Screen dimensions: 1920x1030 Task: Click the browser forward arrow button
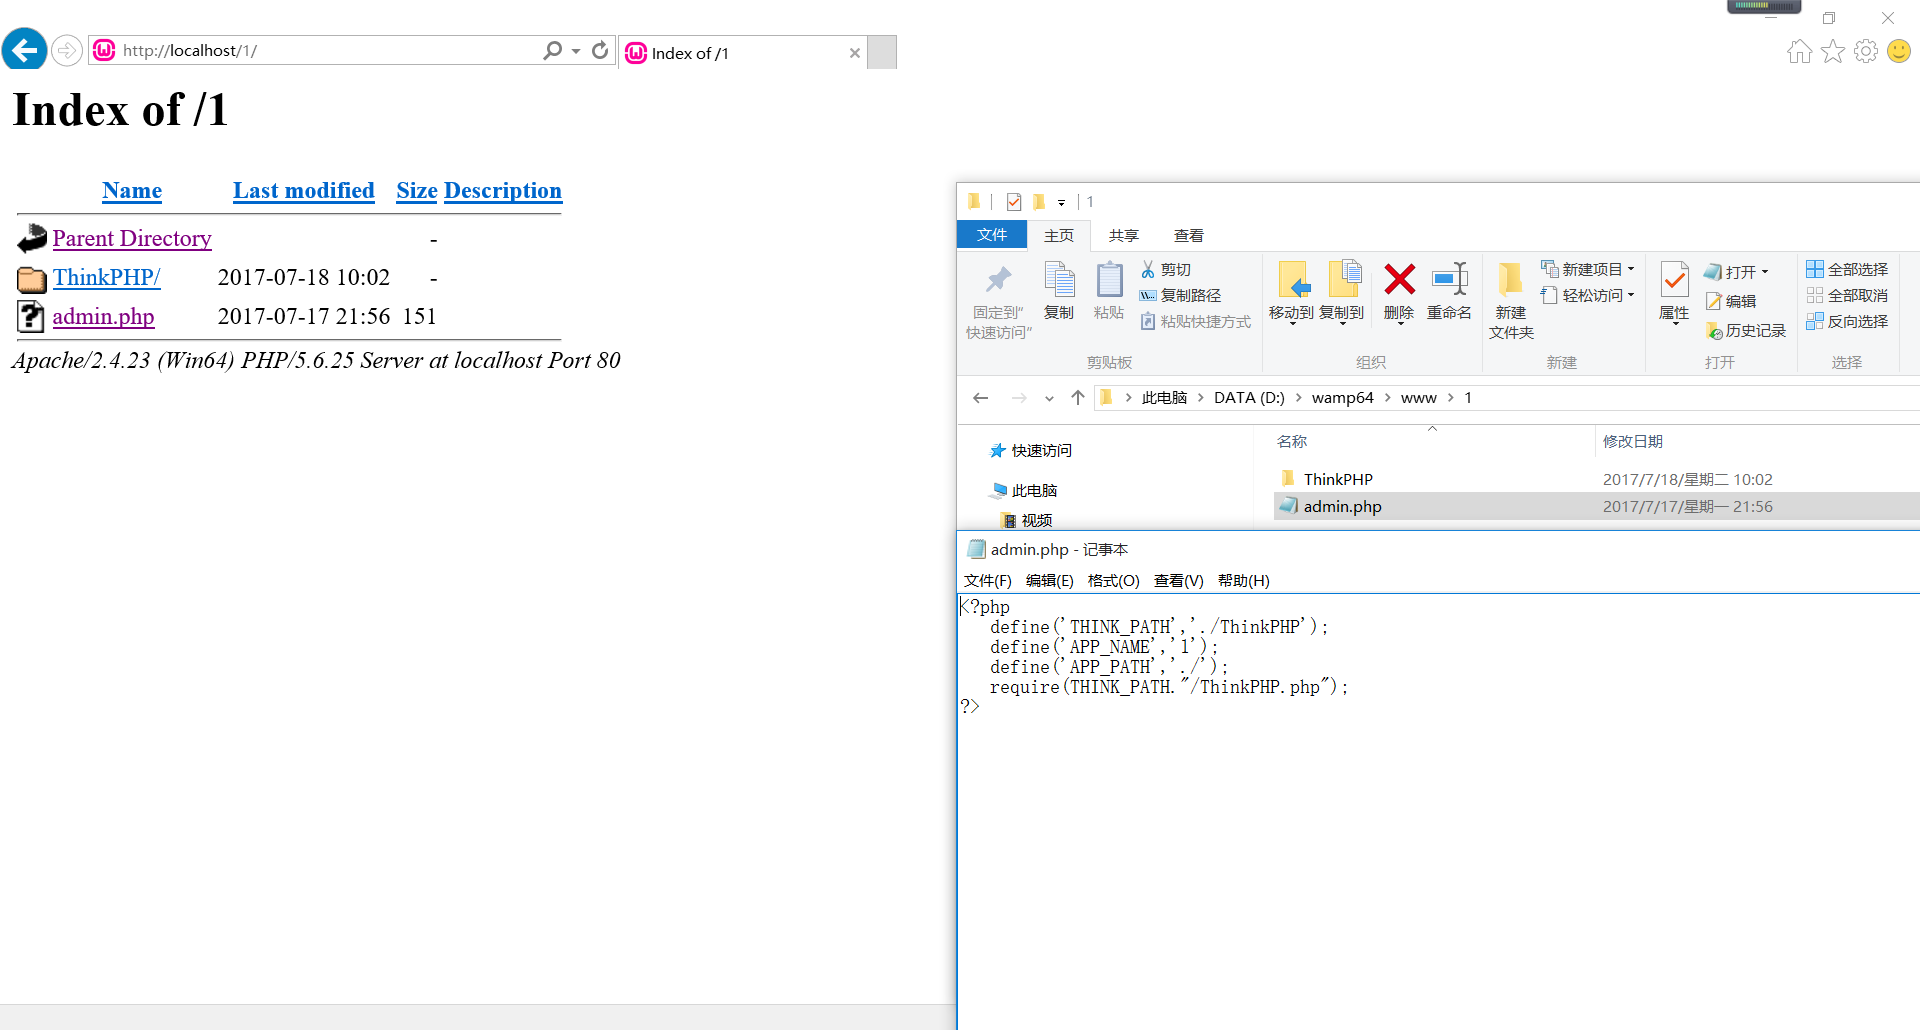tap(66, 50)
